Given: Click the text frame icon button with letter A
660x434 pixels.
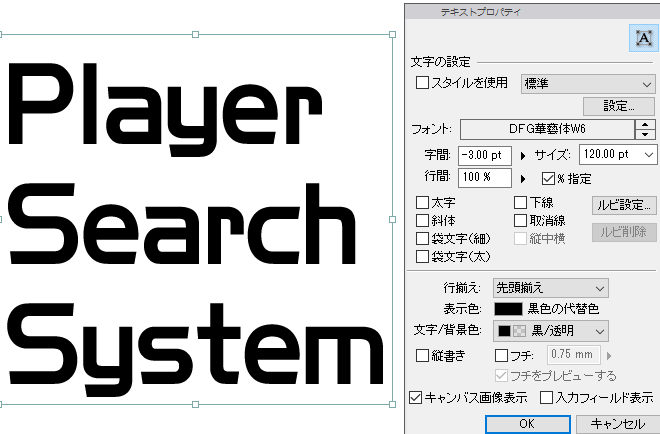Looking at the screenshot, I should point(644,38).
